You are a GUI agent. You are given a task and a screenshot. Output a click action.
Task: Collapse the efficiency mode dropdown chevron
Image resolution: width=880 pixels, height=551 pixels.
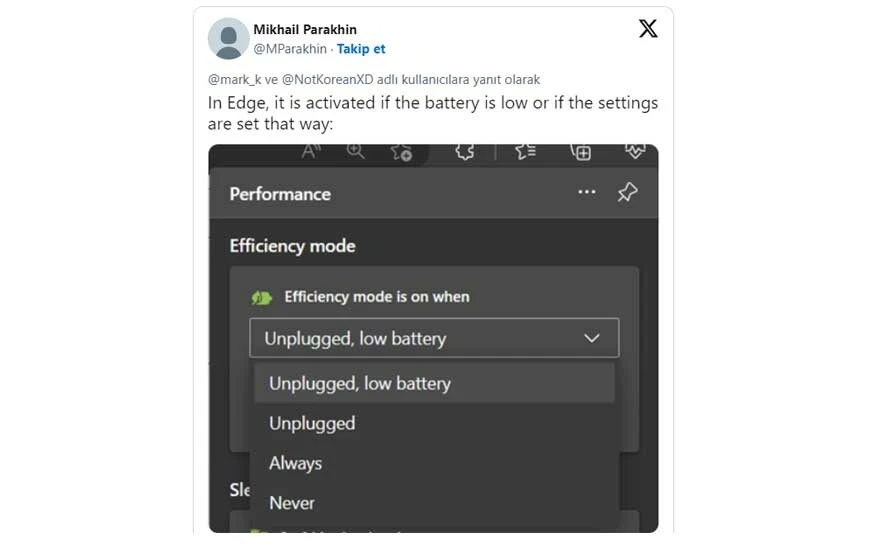pyautogui.click(x=592, y=338)
